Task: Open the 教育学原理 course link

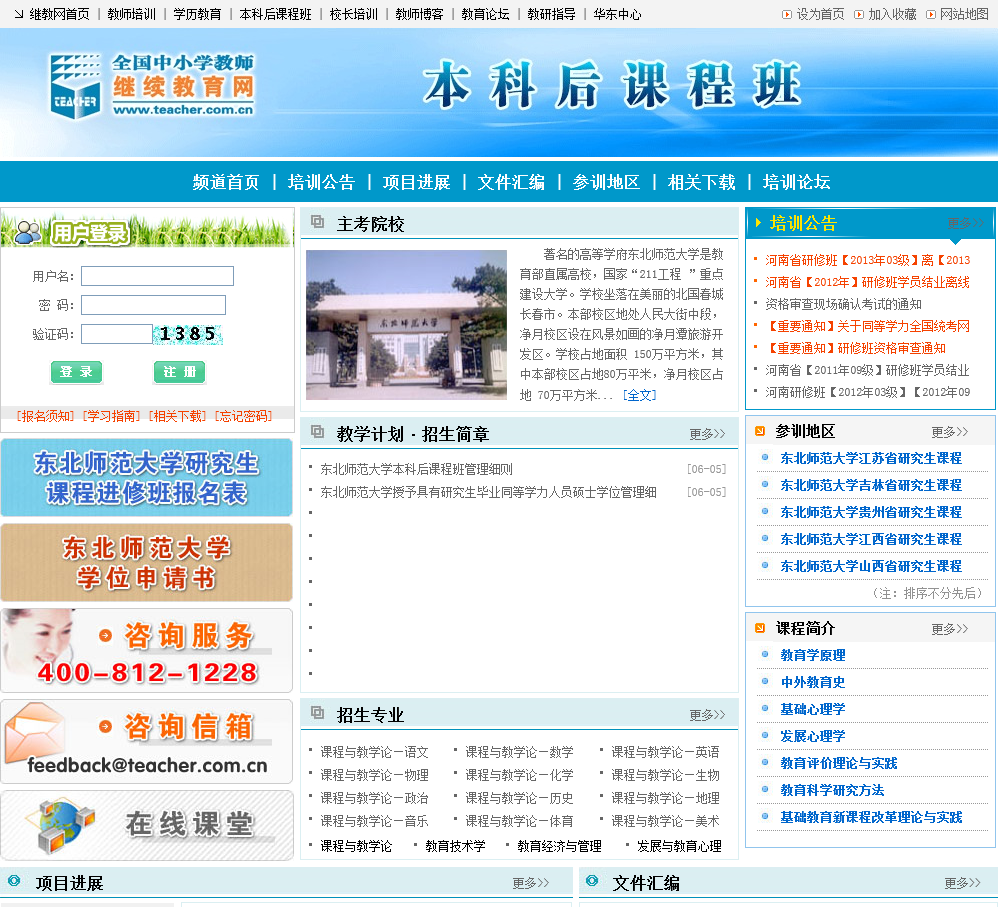Action: tap(813, 656)
